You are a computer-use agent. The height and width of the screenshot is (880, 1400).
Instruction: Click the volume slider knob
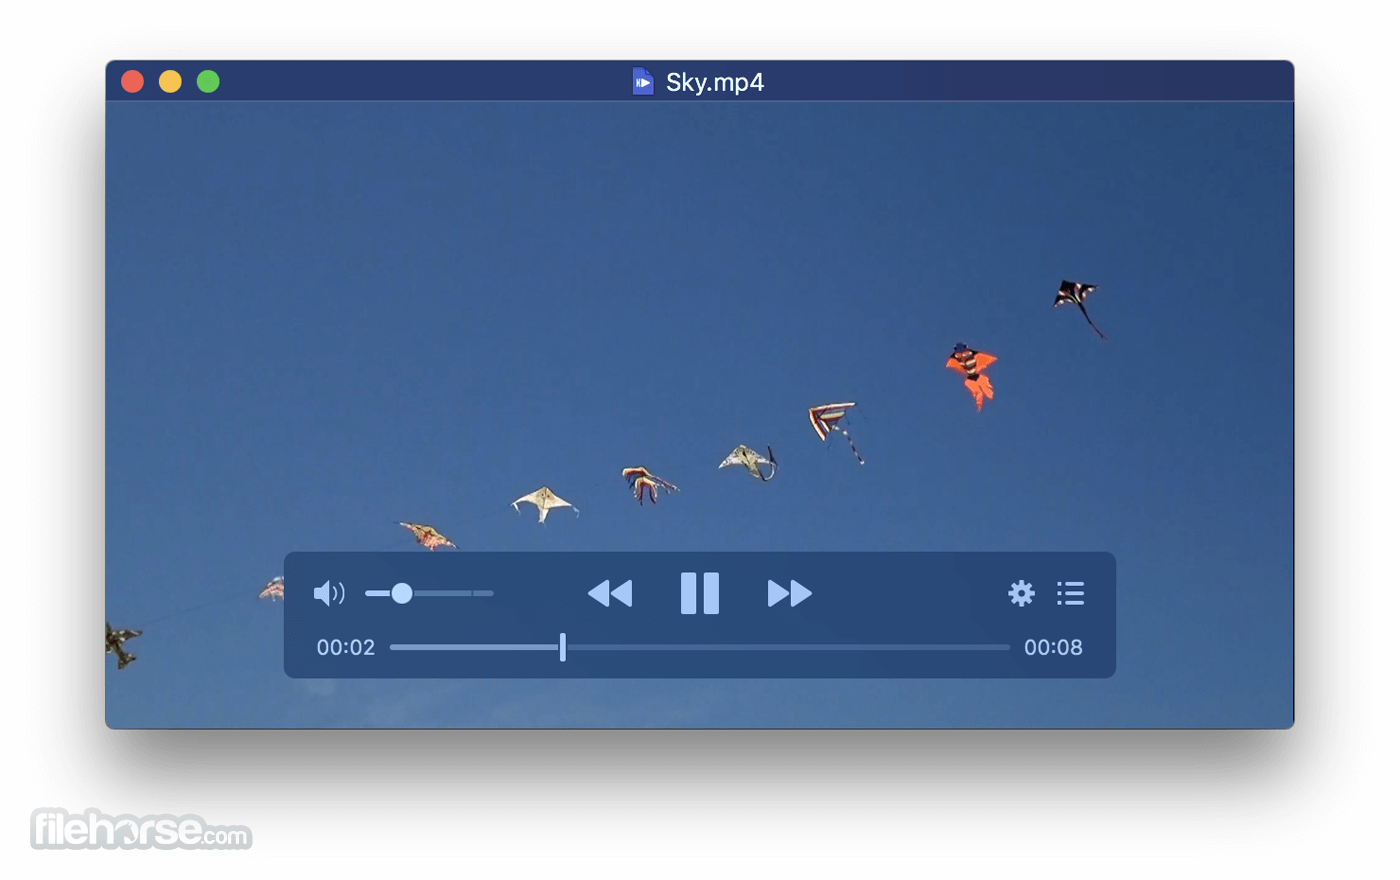[x=402, y=594]
